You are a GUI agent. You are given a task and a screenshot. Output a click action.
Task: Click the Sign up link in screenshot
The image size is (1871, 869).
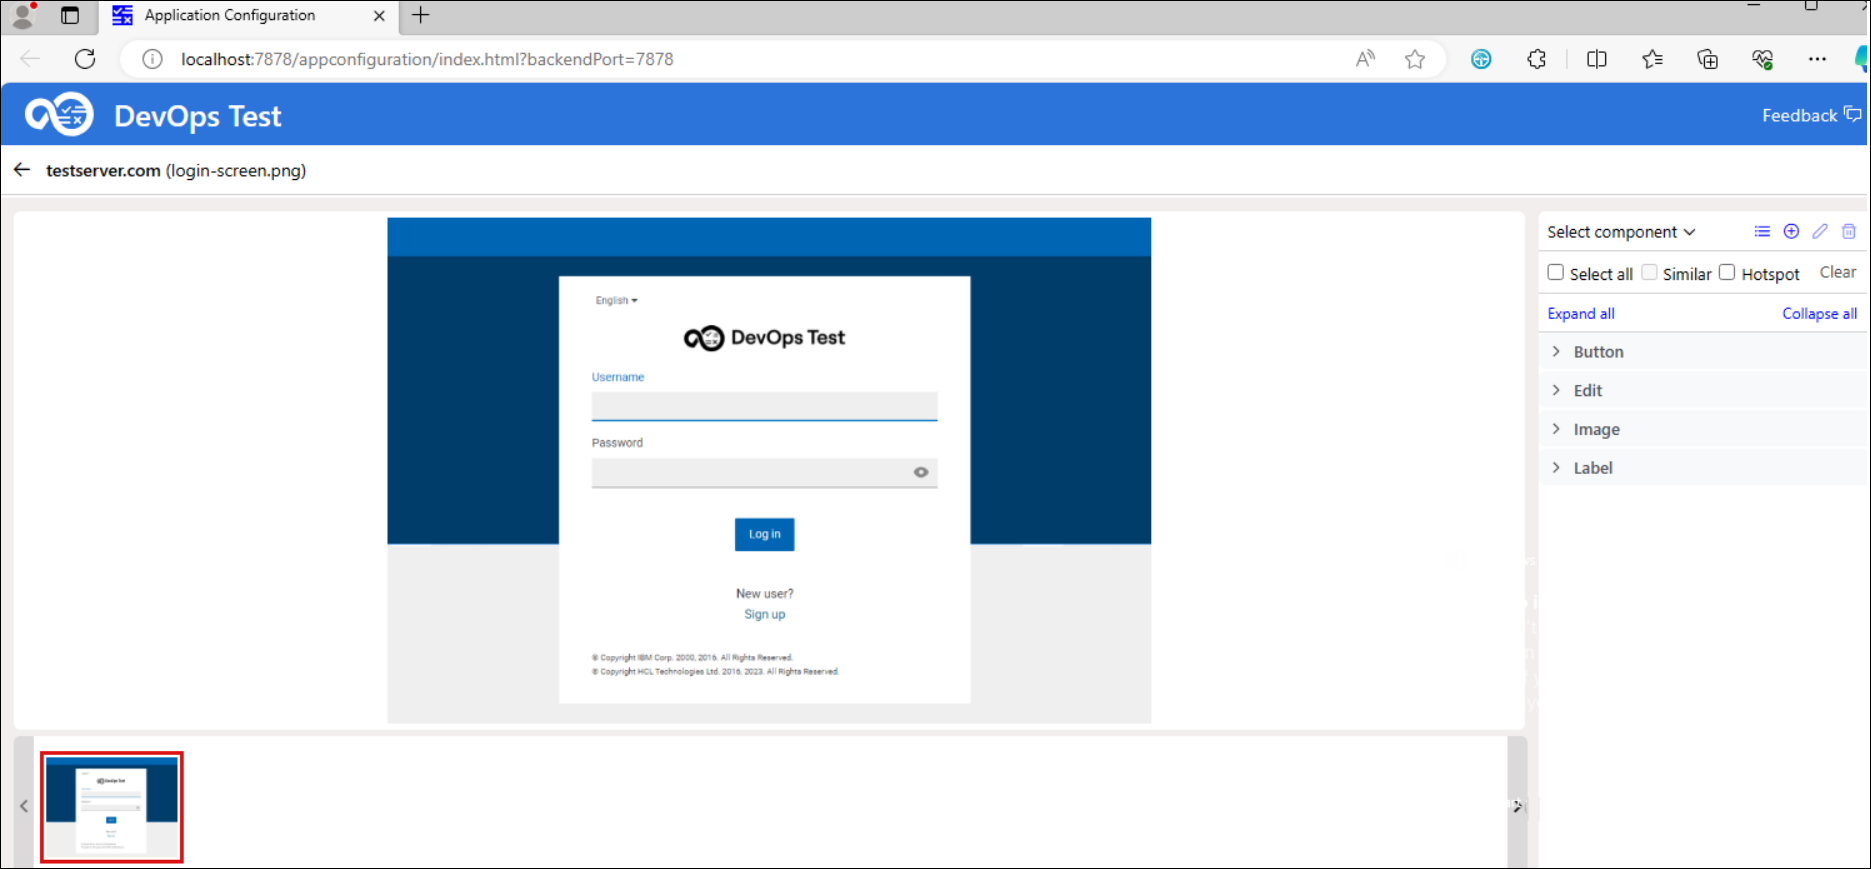click(x=765, y=614)
